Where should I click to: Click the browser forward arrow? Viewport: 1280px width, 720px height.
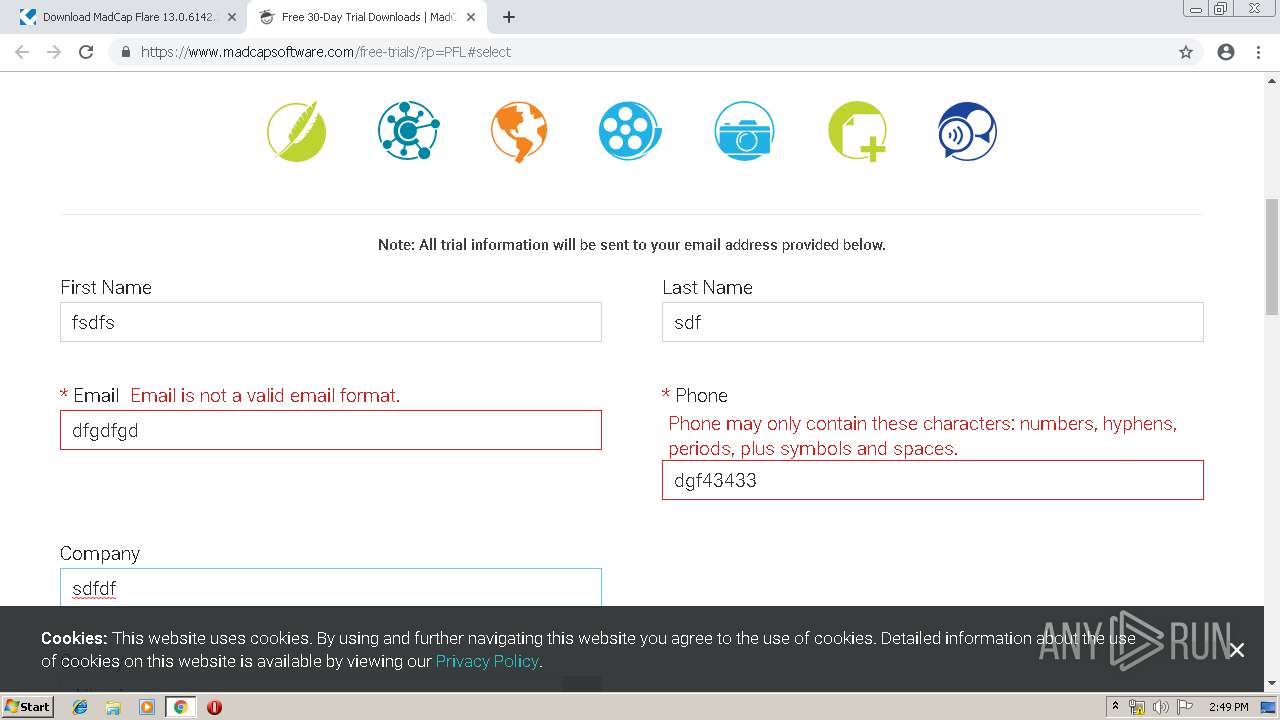pyautogui.click(x=54, y=52)
